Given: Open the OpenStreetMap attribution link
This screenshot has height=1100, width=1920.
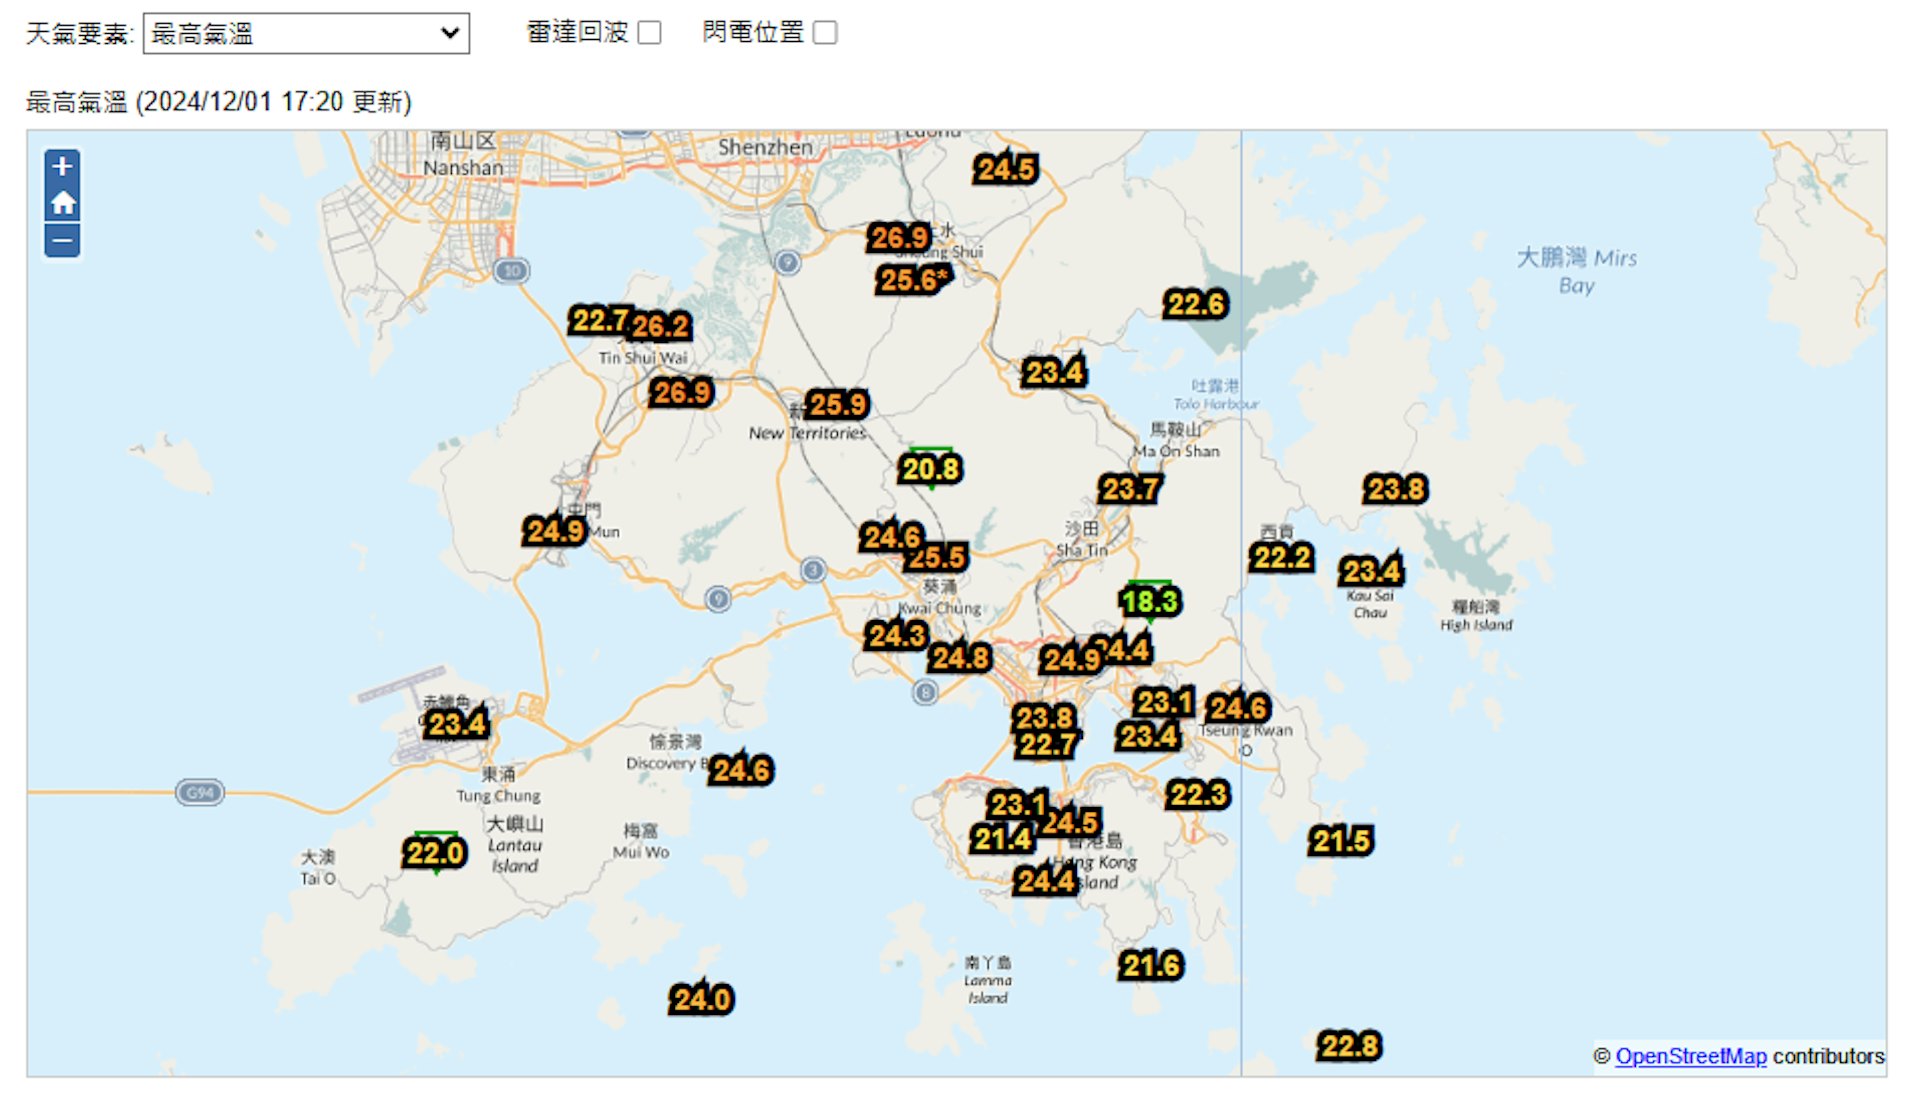Looking at the screenshot, I should [x=1692, y=1055].
